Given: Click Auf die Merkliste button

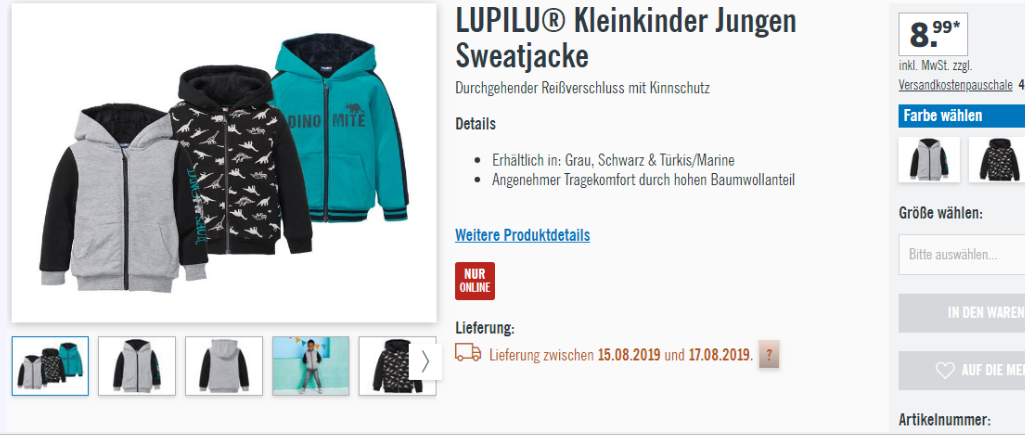Looking at the screenshot, I should click(x=962, y=371).
